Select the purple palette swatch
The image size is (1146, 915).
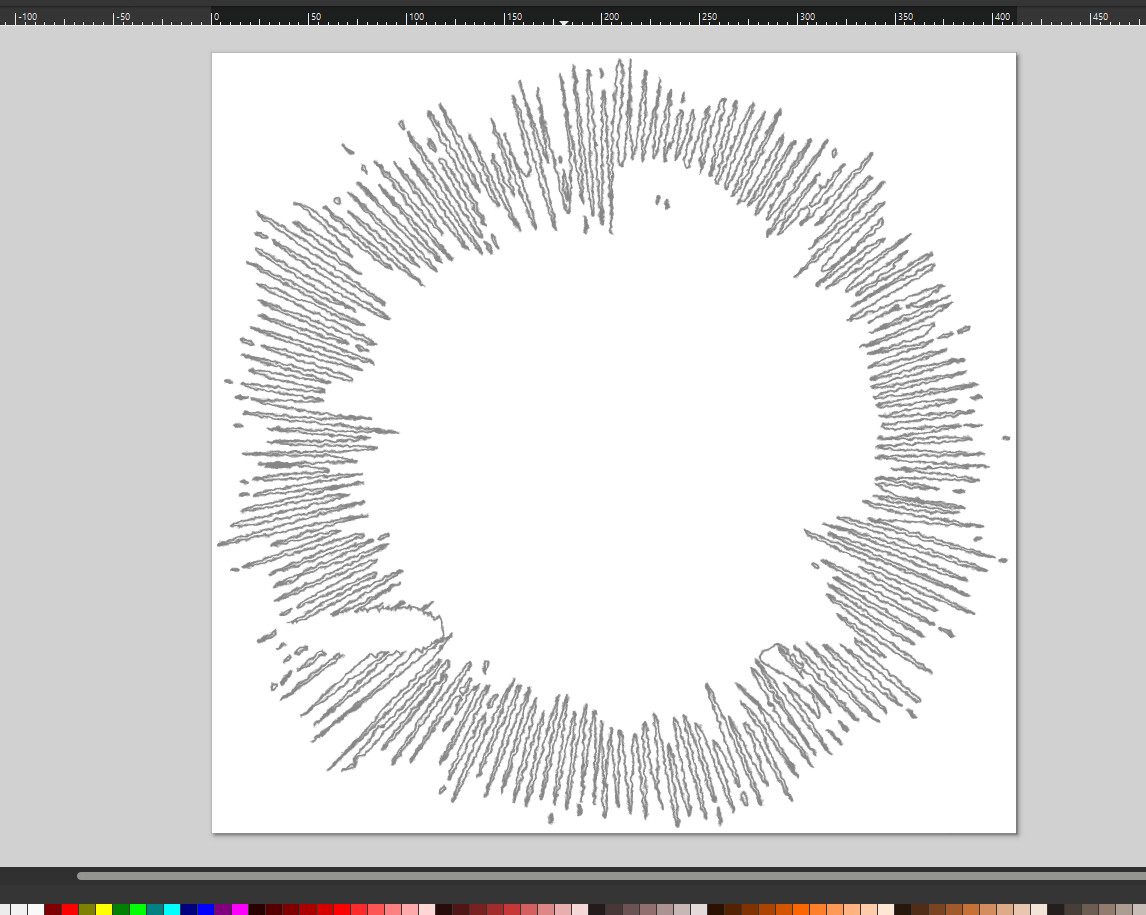(223, 909)
